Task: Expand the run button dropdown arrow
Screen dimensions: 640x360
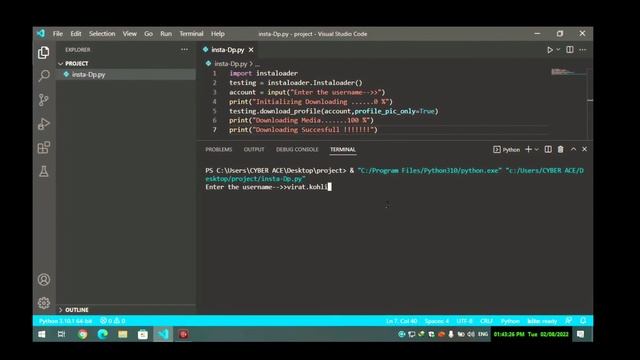Action: click(x=558, y=50)
